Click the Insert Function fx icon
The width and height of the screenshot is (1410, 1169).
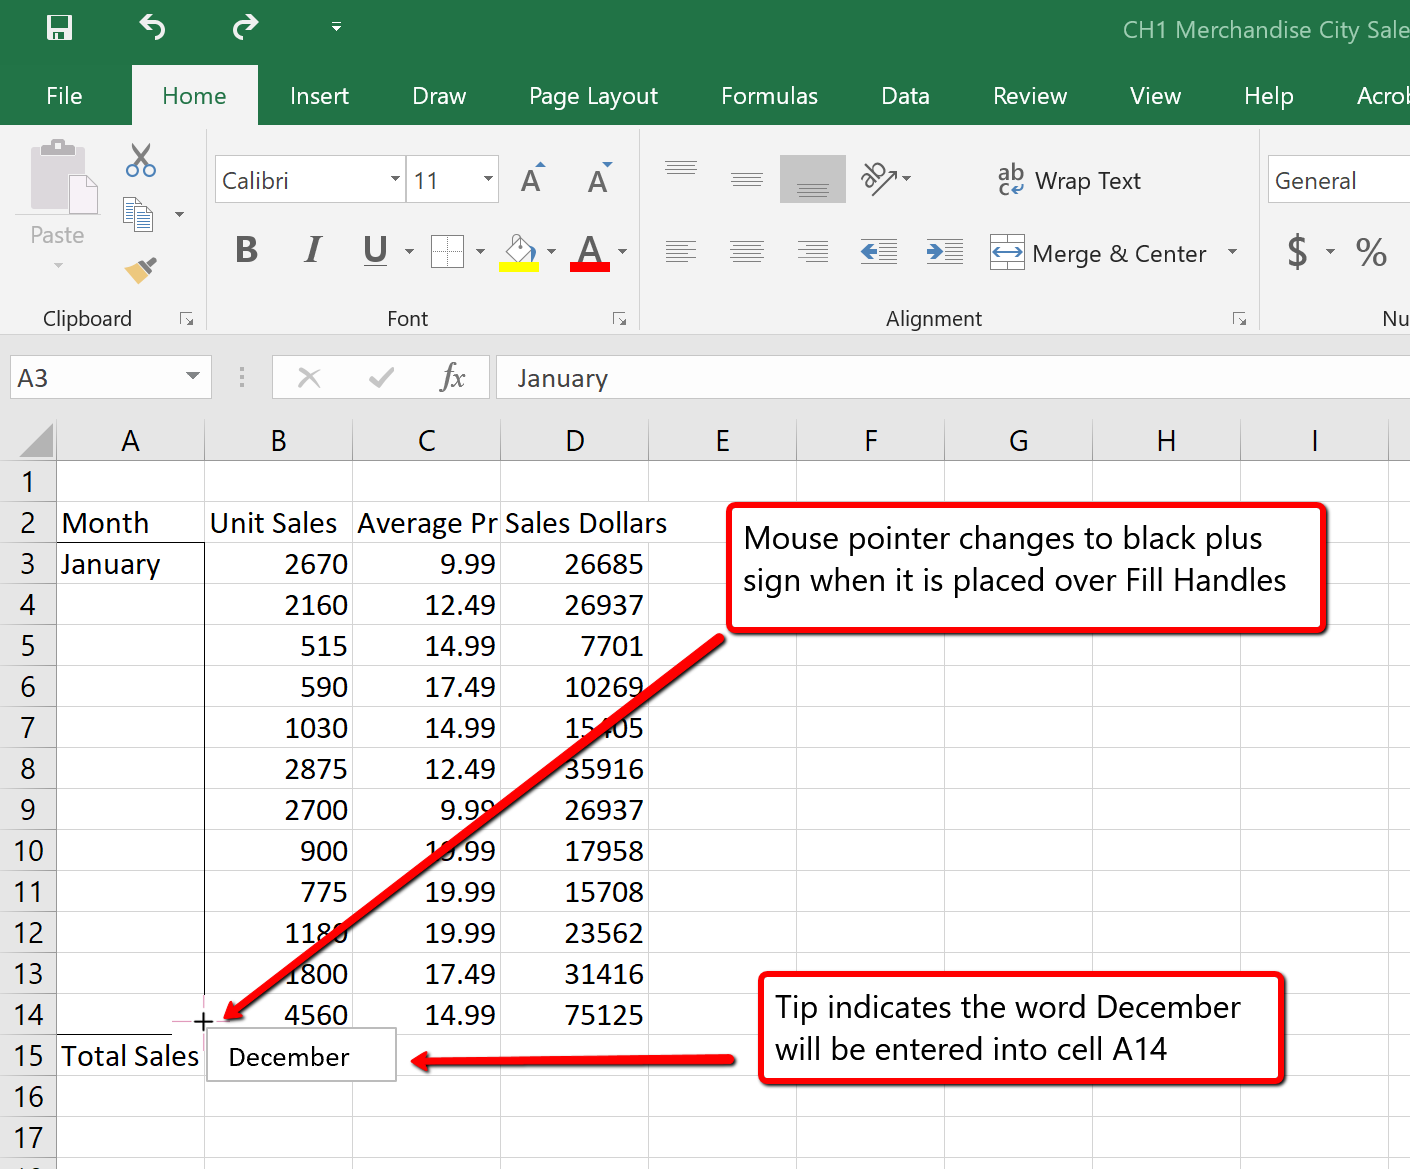[453, 378]
